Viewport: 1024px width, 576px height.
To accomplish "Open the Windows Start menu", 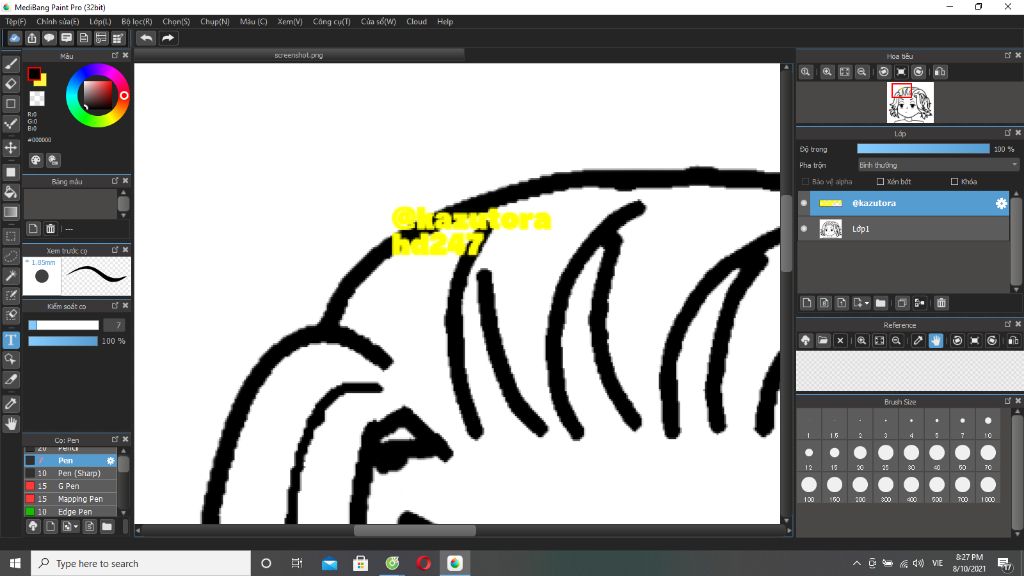I will (15, 563).
